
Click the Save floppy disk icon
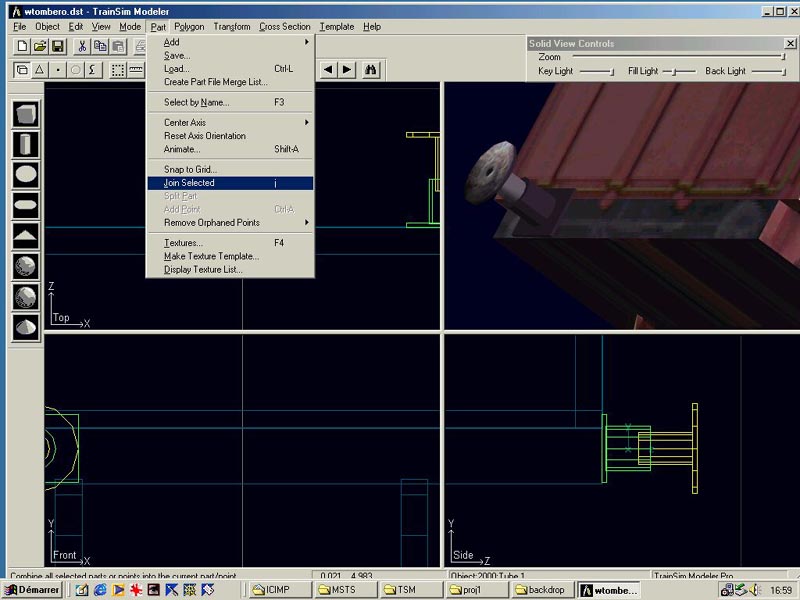click(58, 47)
